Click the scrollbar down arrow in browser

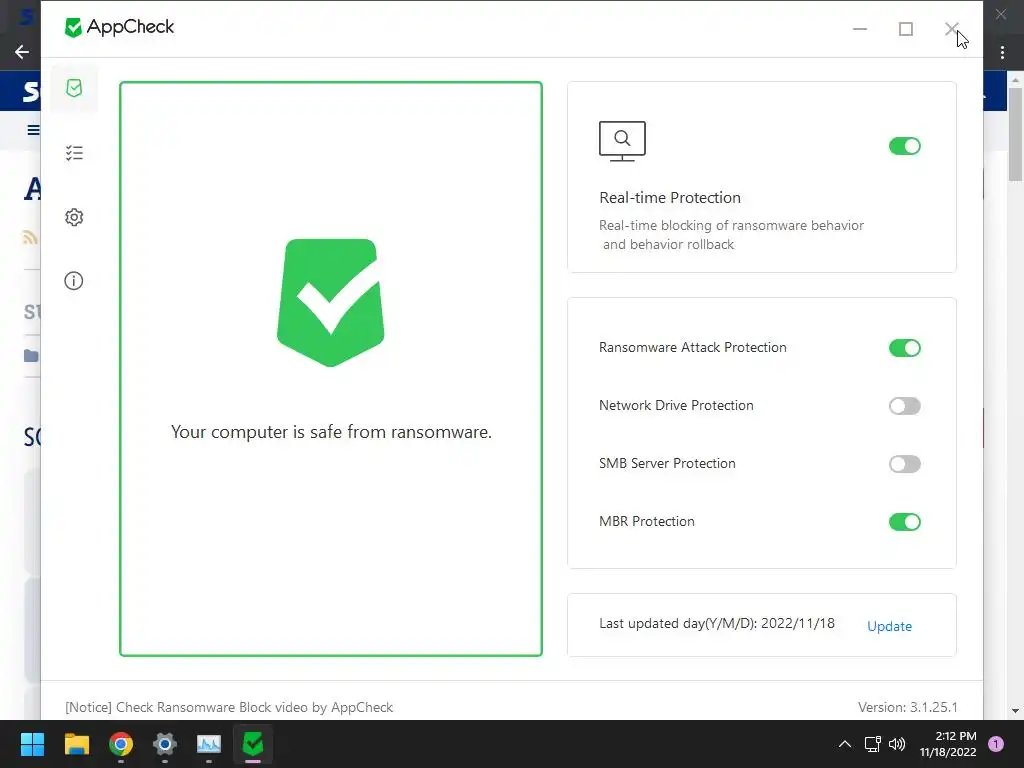tap(1015, 711)
